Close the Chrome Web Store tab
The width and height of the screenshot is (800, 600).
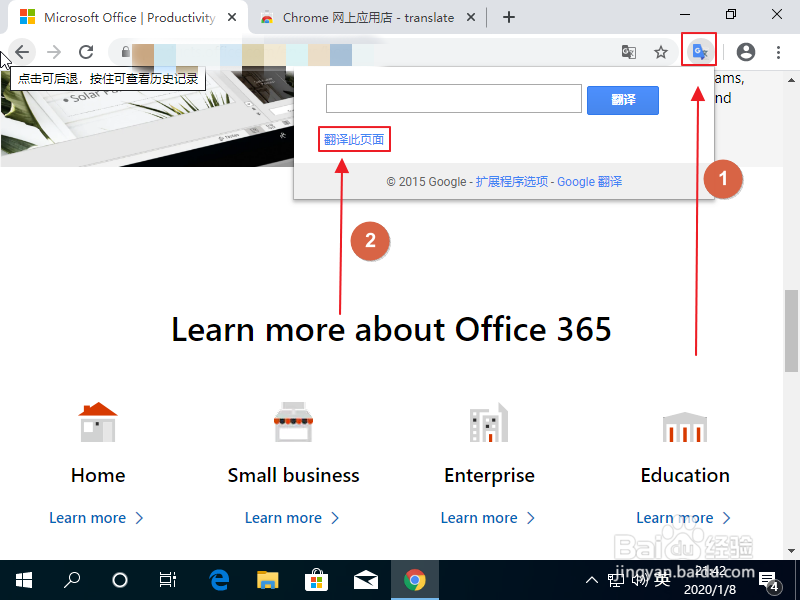tap(471, 17)
